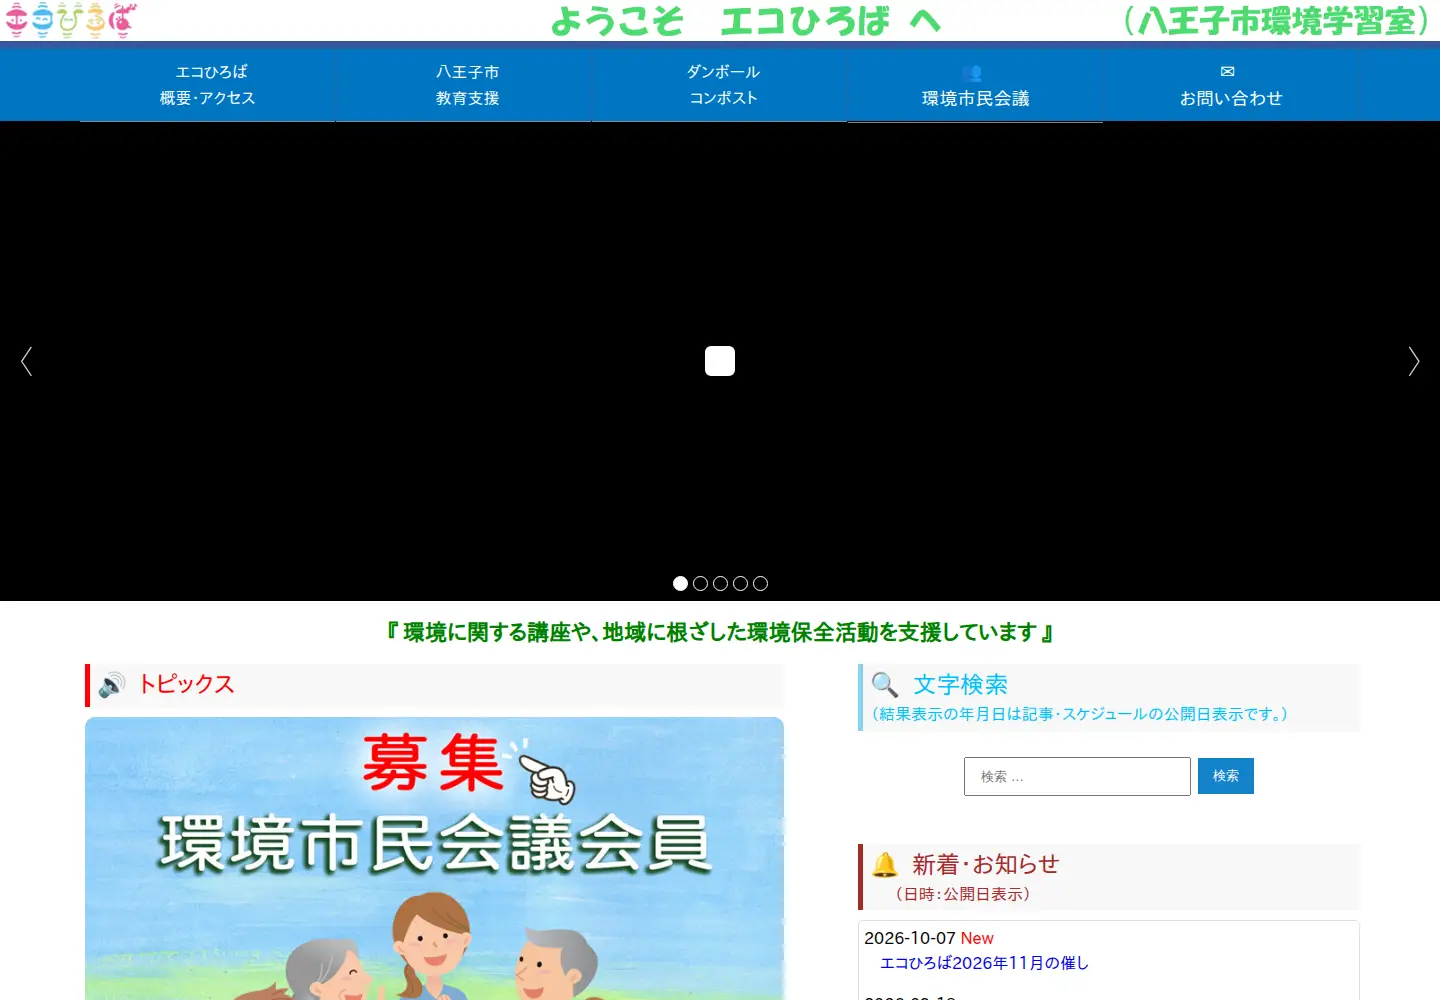
Task: Click the トピックス section heading
Action: coord(186,684)
